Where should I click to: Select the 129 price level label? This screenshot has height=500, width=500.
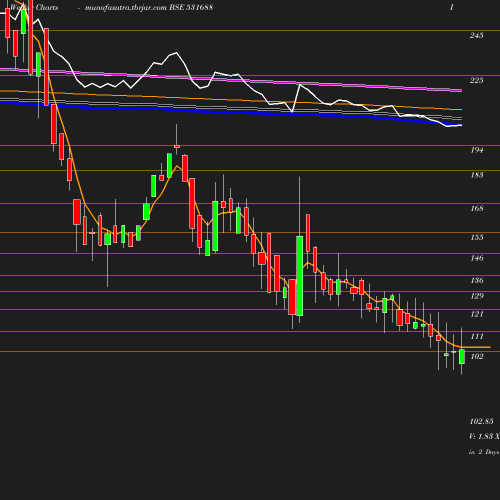pyautogui.click(x=477, y=296)
